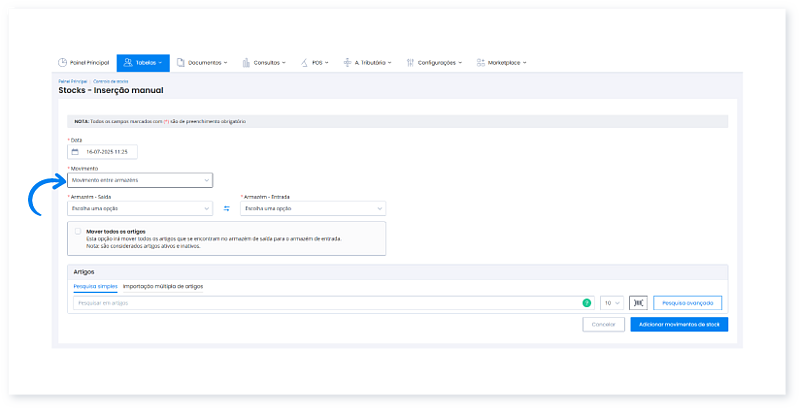800x409 pixels.
Task: Expand the 'Armazém - Saída' dropdown
Action: pyautogui.click(x=140, y=208)
